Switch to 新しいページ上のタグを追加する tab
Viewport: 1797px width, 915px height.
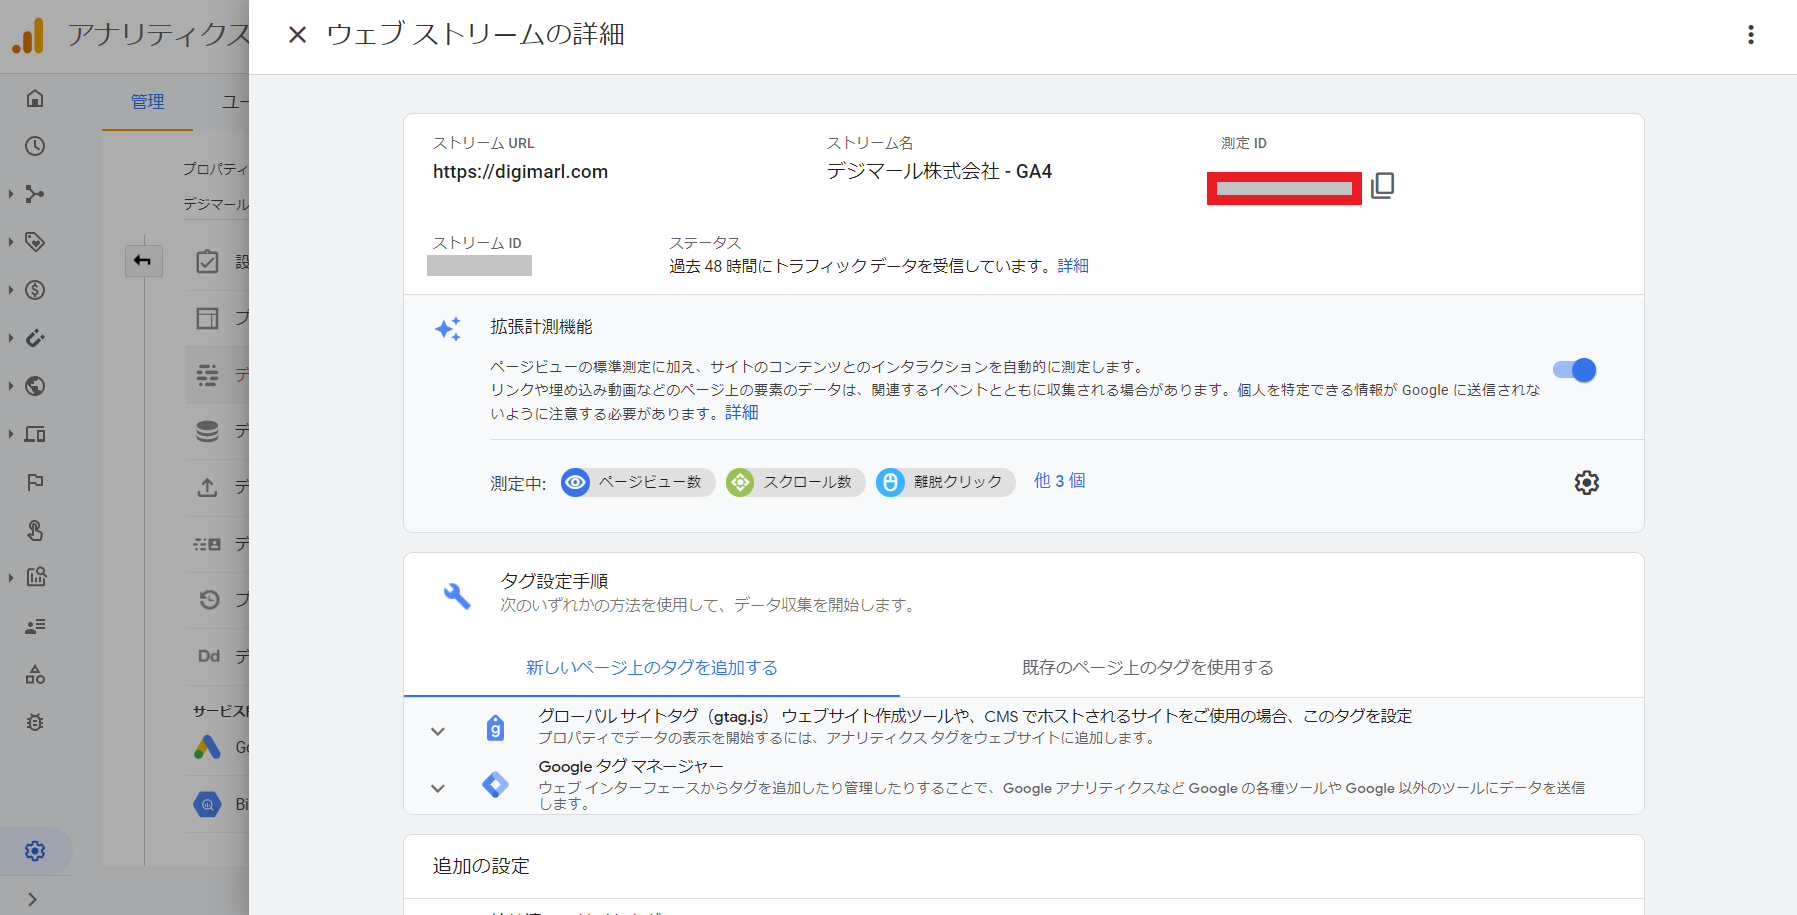click(x=652, y=667)
